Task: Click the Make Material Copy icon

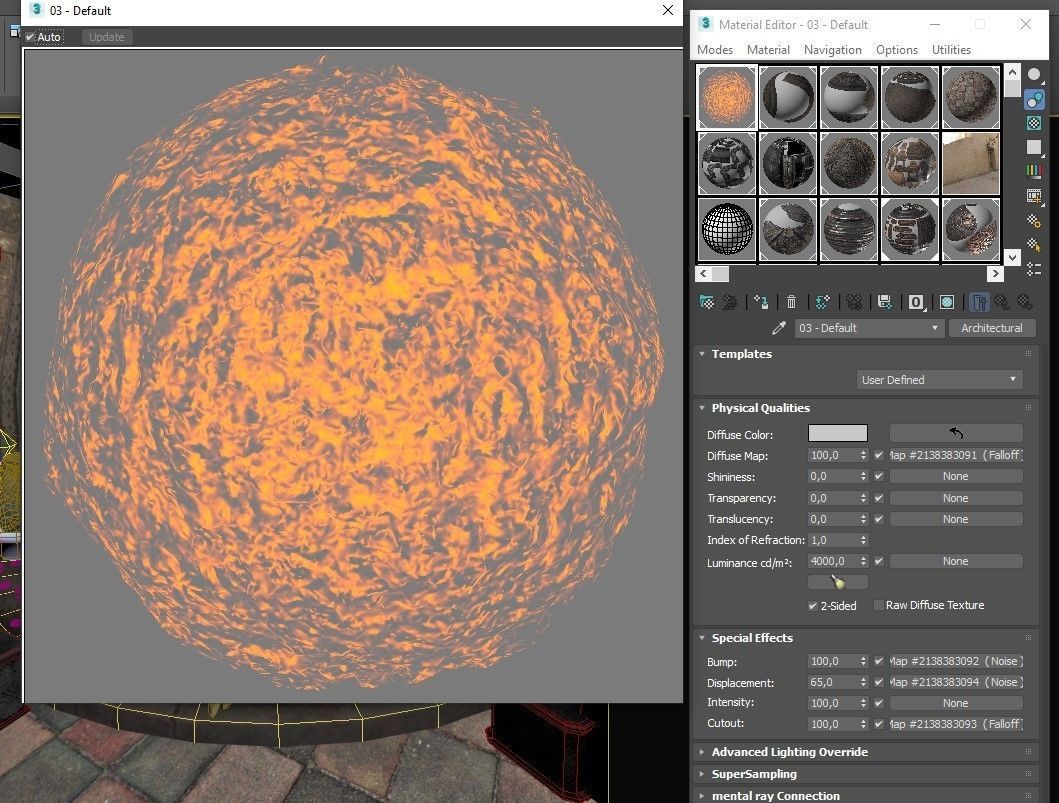Action: pyautogui.click(x=823, y=302)
